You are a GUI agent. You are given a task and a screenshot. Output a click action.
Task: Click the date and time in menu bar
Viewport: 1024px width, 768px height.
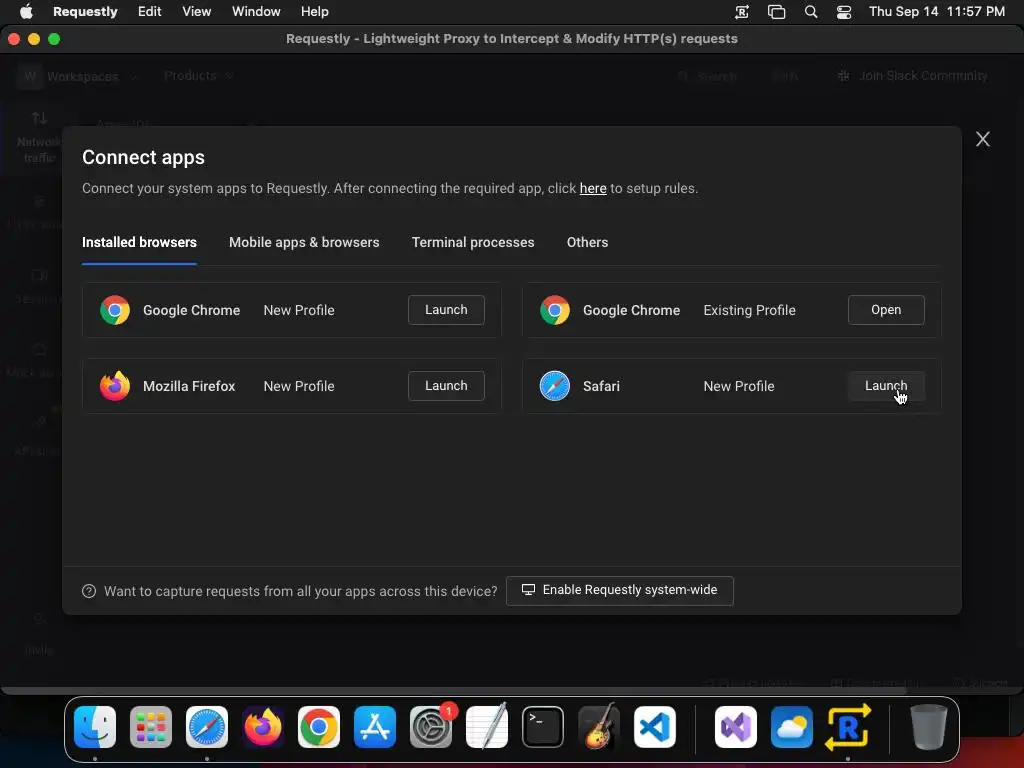[936, 11]
